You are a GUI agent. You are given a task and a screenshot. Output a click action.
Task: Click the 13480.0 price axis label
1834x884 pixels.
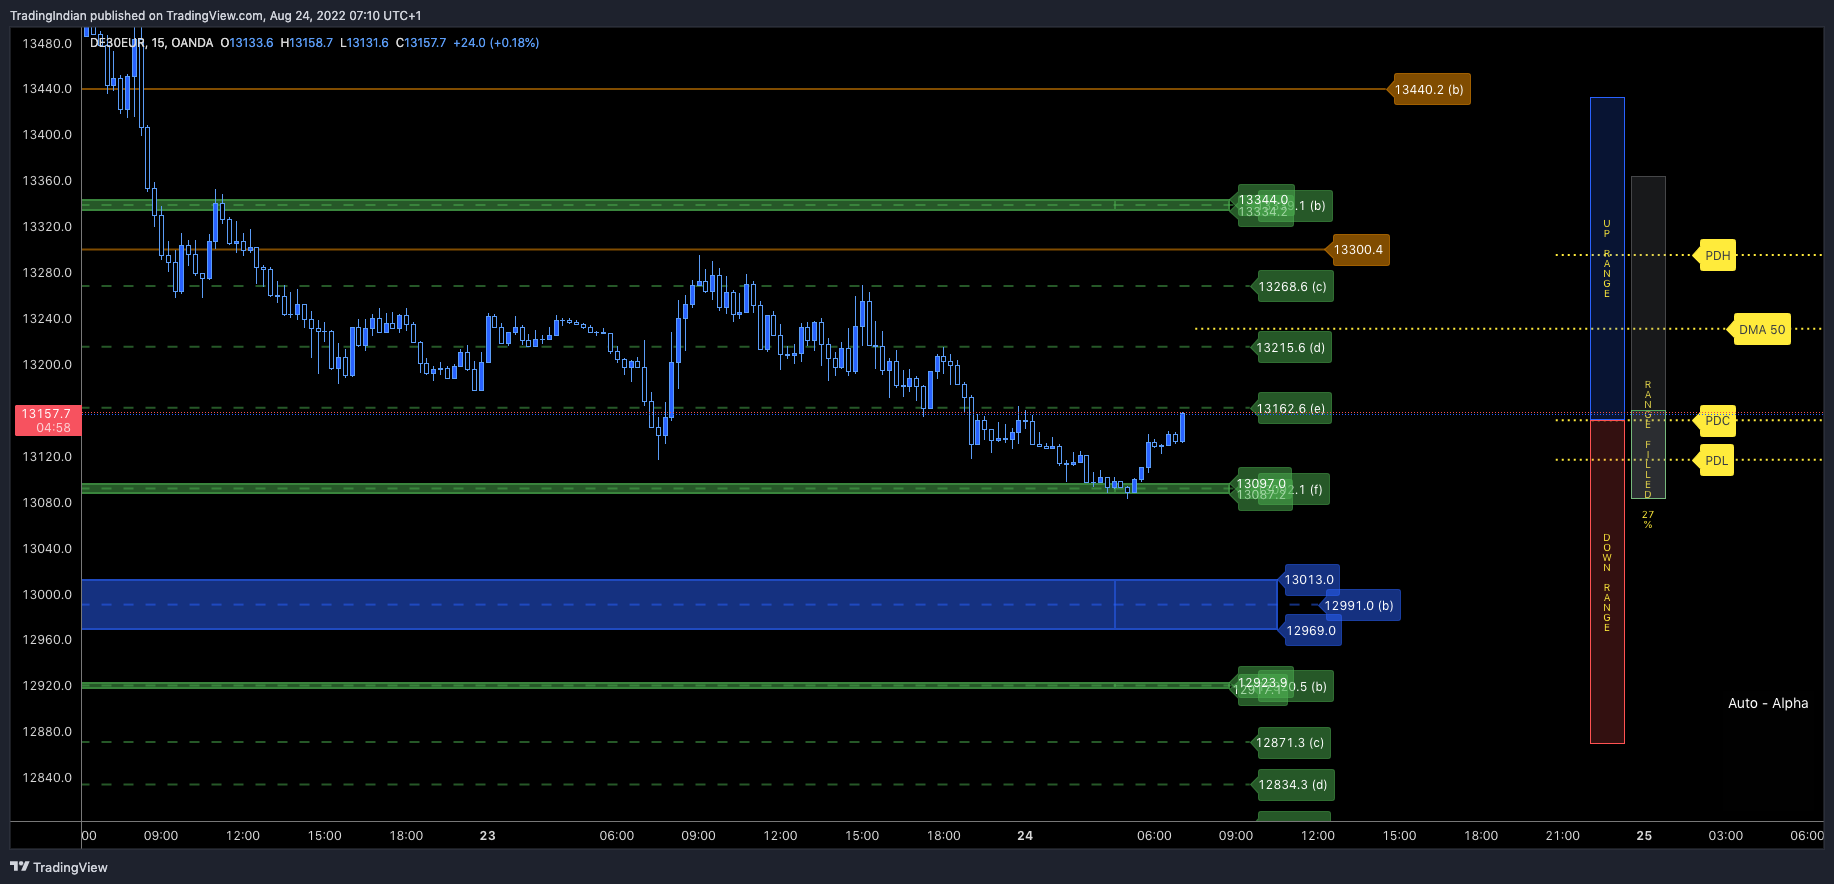pos(47,44)
